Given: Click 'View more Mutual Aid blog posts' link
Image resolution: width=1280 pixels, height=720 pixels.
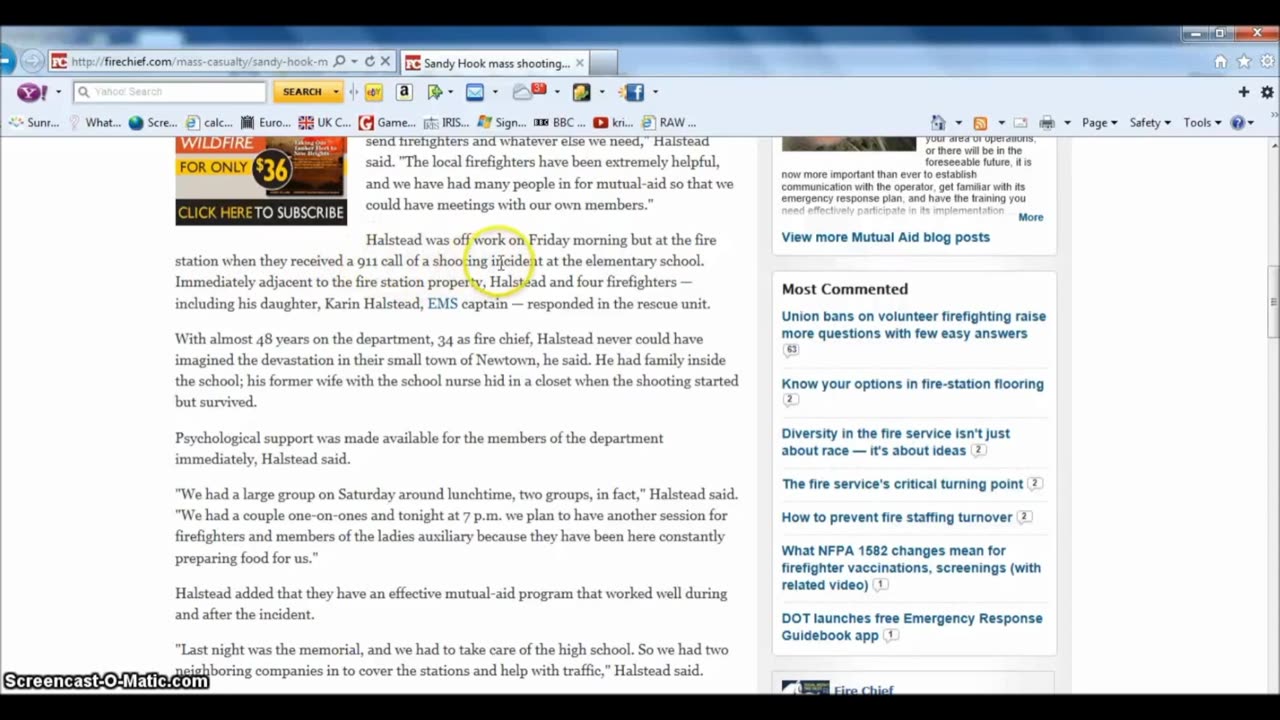Looking at the screenshot, I should 885,237.
